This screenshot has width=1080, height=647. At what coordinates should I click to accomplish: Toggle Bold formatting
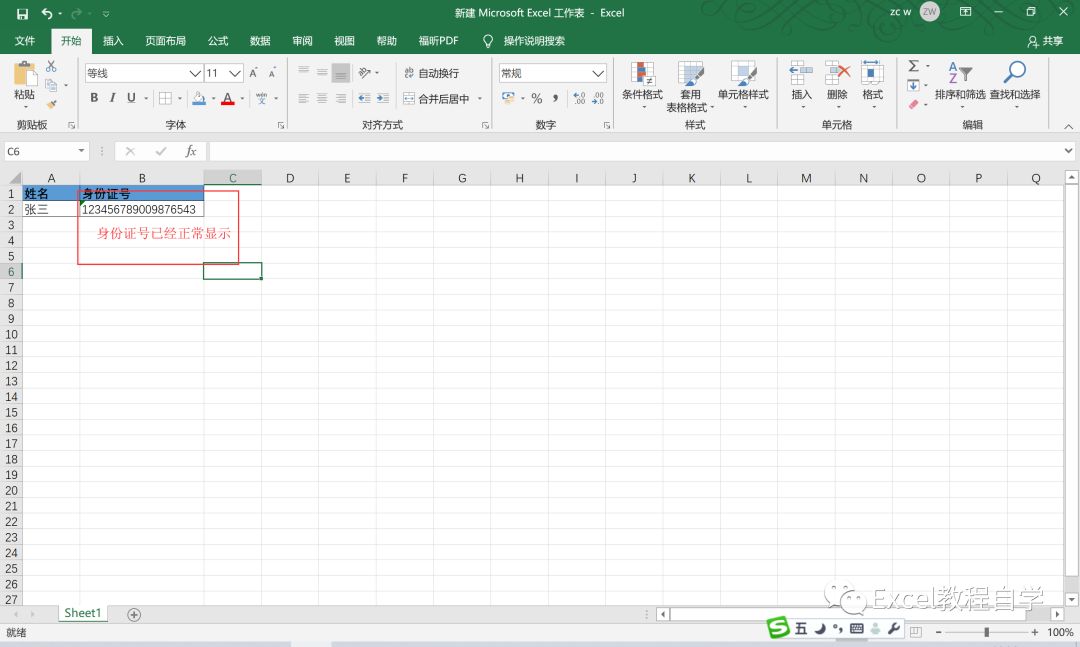pyautogui.click(x=94, y=99)
